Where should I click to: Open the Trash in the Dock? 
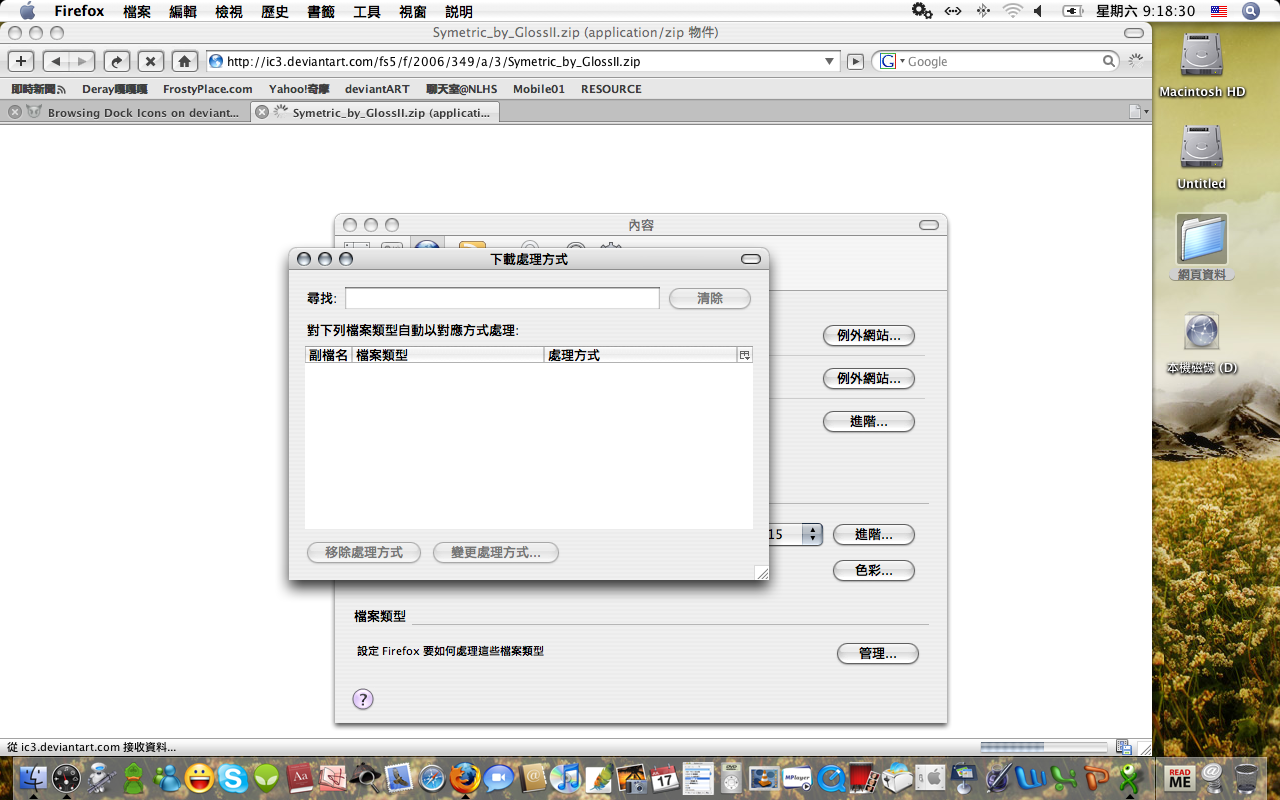(1246, 778)
